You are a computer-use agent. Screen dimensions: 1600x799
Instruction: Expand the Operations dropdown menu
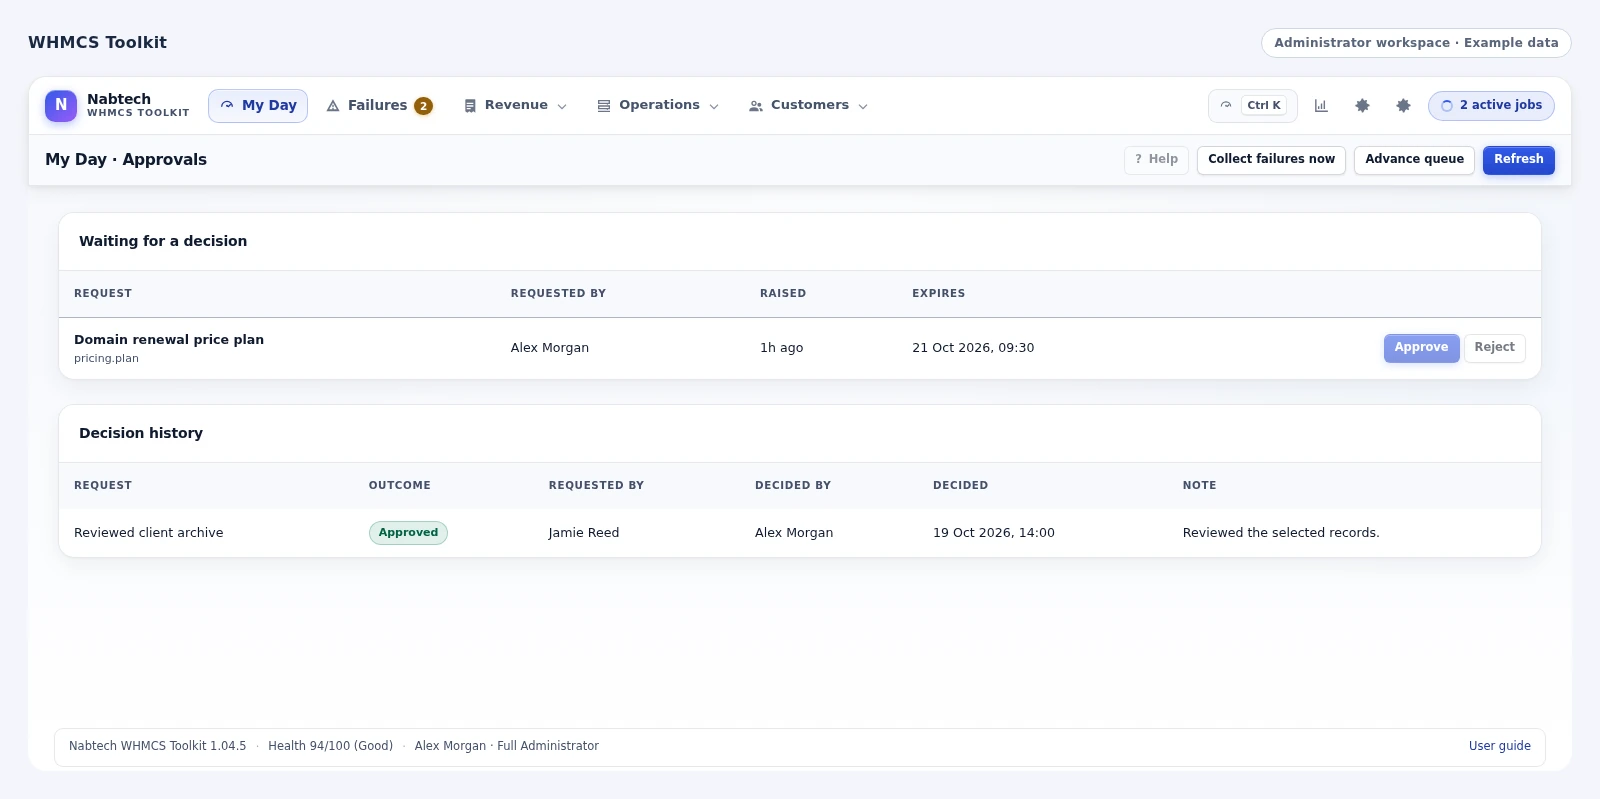tap(658, 105)
